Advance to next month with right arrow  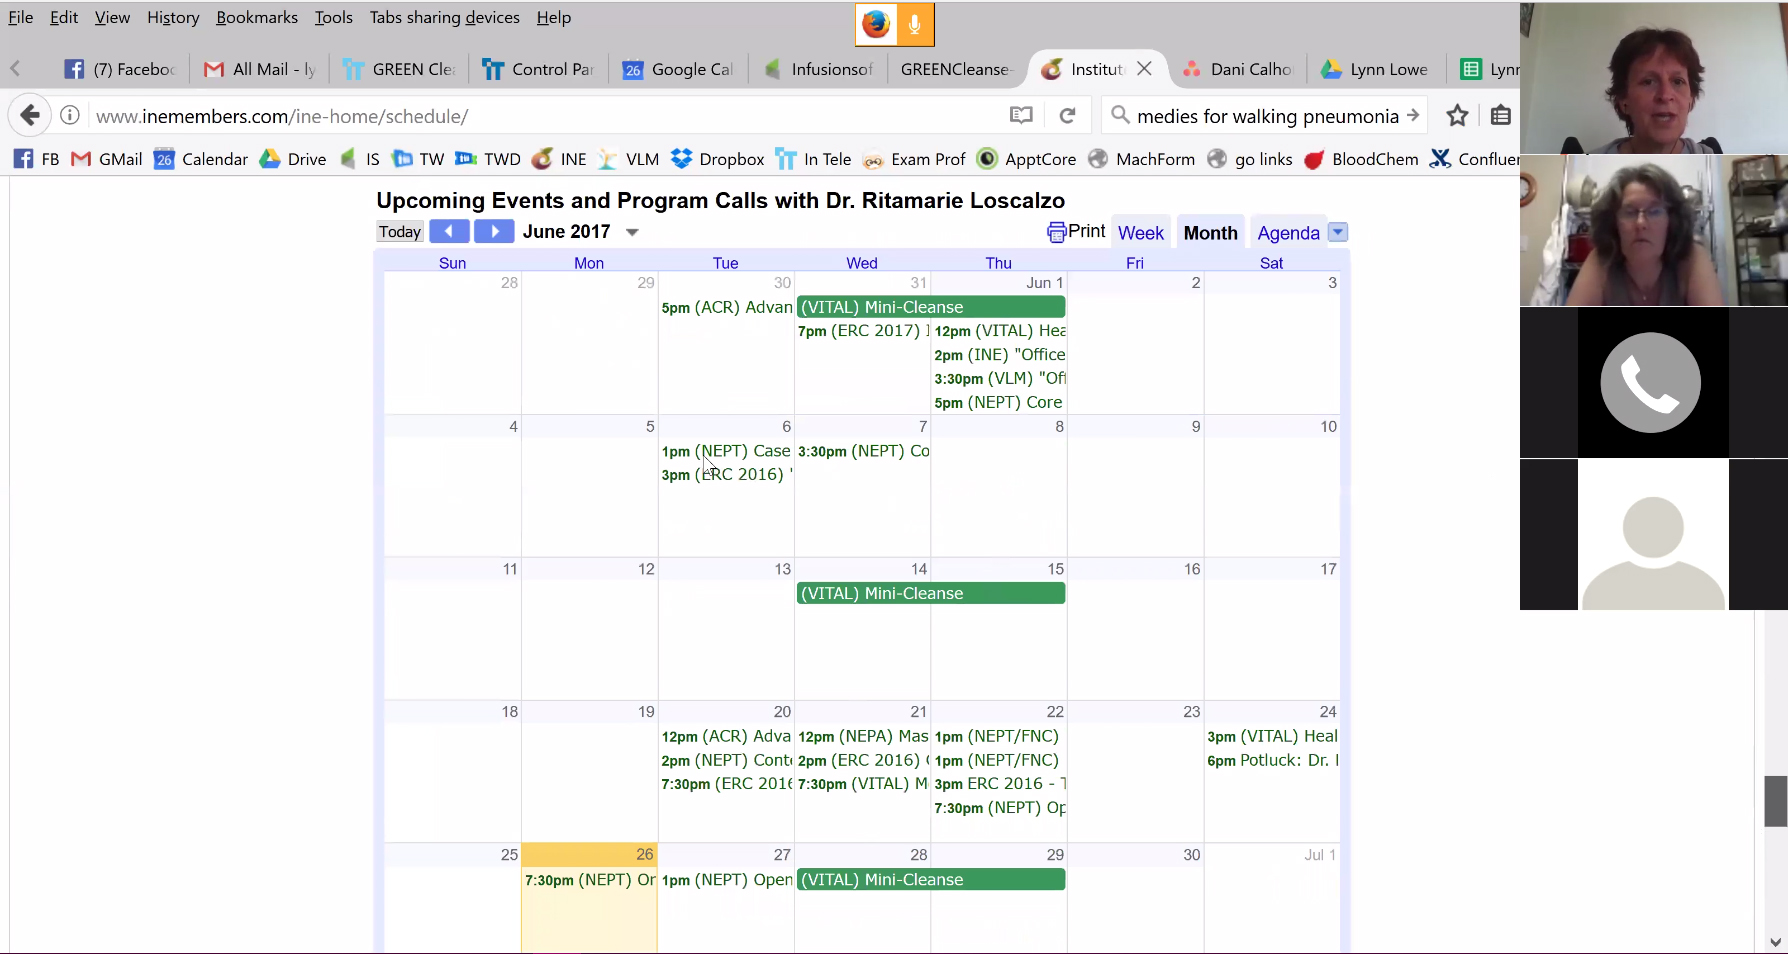tap(494, 232)
